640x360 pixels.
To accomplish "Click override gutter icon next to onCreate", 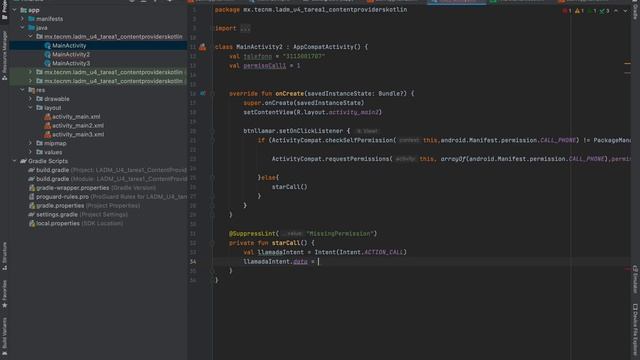I will (202, 93).
